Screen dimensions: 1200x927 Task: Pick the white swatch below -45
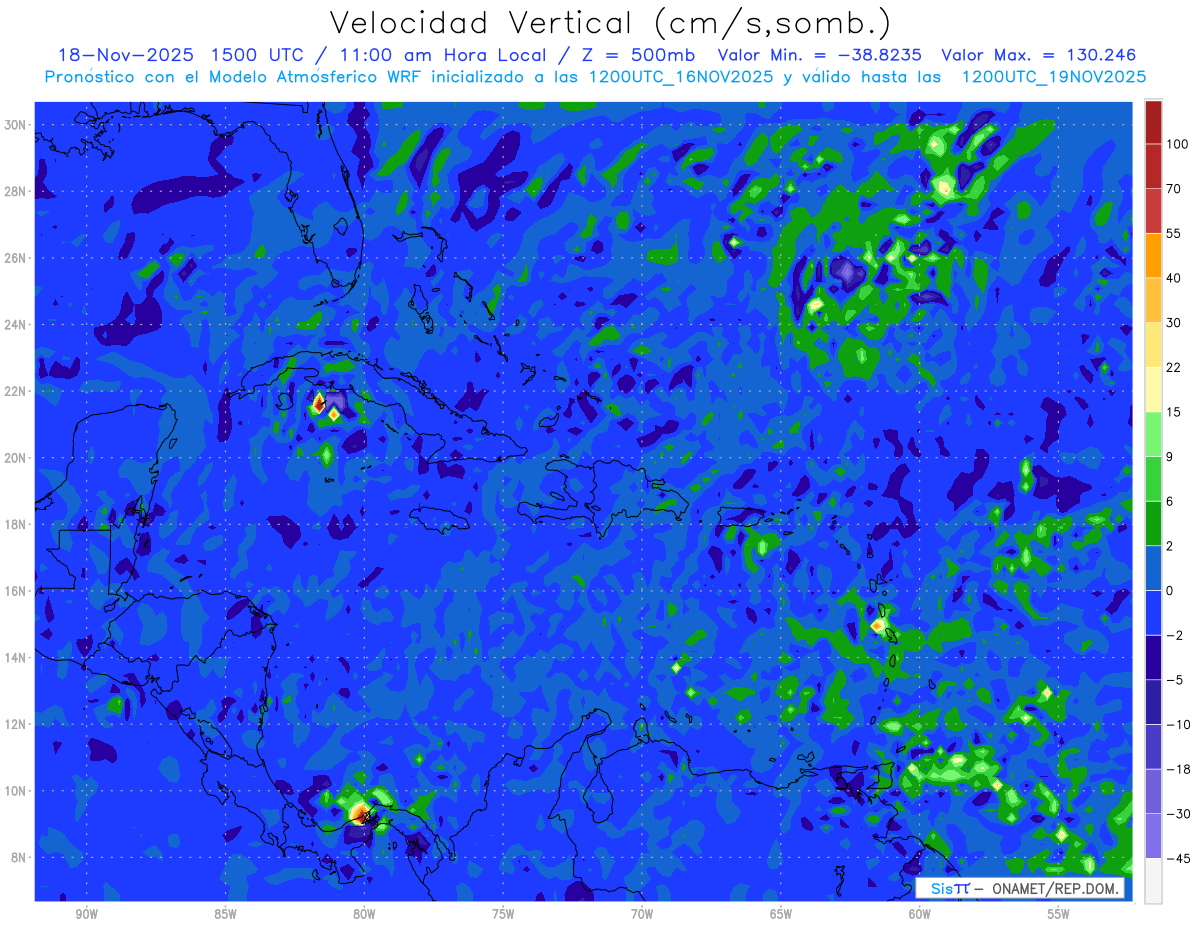[1153, 880]
